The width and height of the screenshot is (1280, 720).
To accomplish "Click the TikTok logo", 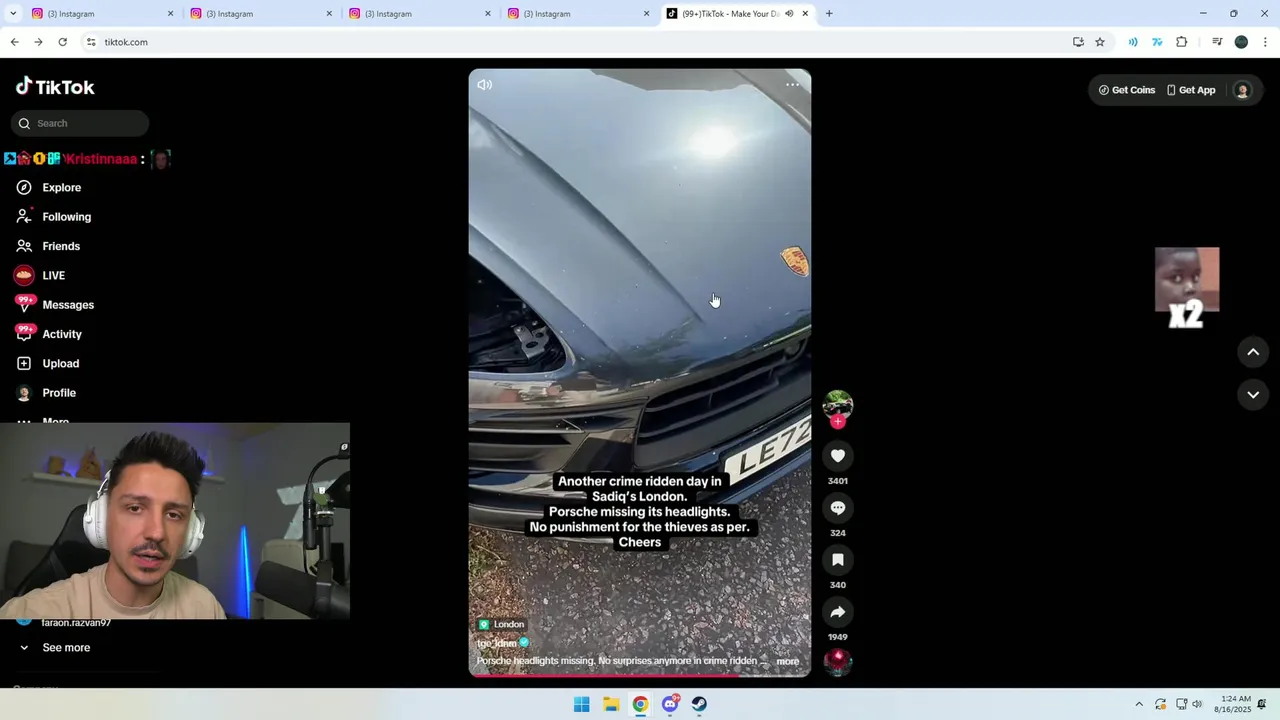I will click(55, 87).
